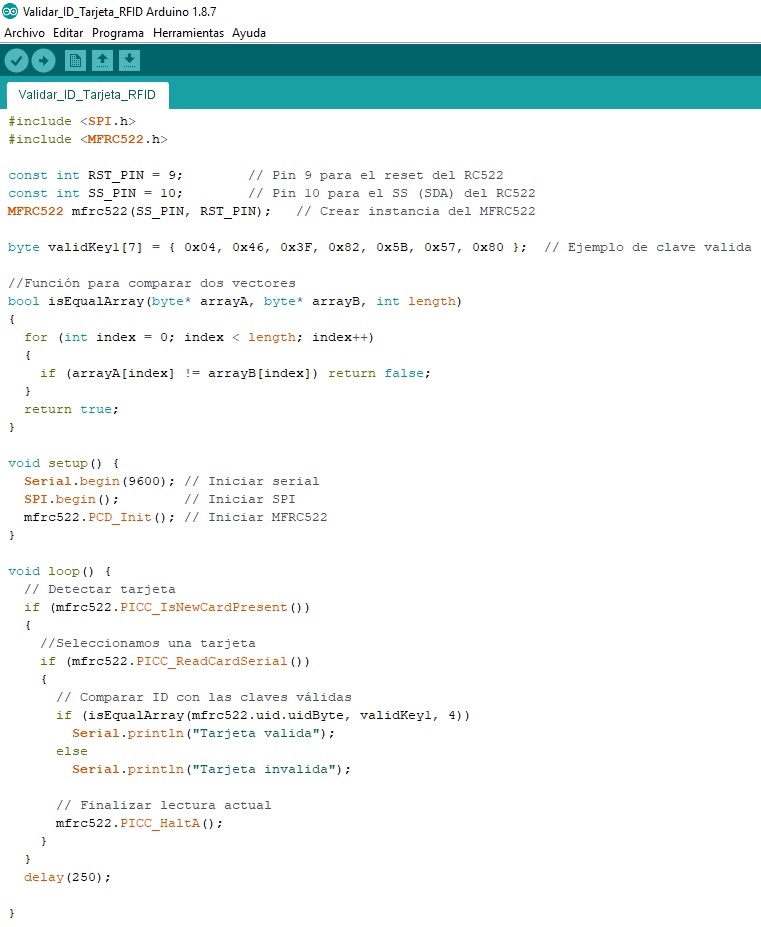Click the comment 'Seleccionamos una tarjeta'
Image resolution: width=761 pixels, height=927 pixels.
tap(148, 644)
